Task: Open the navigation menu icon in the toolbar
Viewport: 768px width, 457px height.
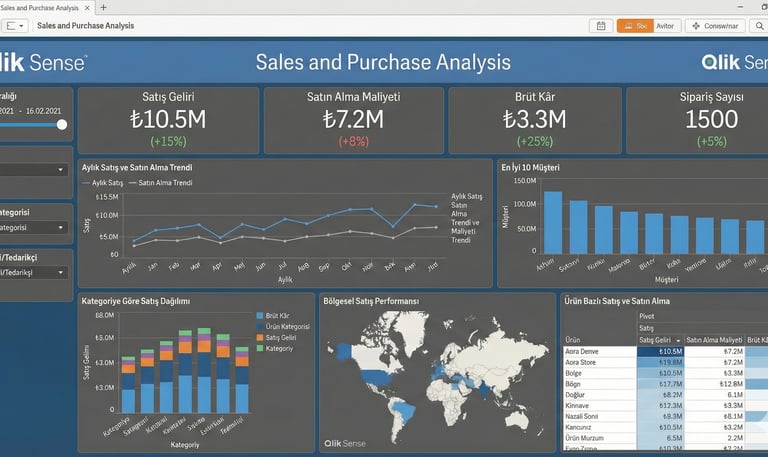Action: click(x=15, y=26)
